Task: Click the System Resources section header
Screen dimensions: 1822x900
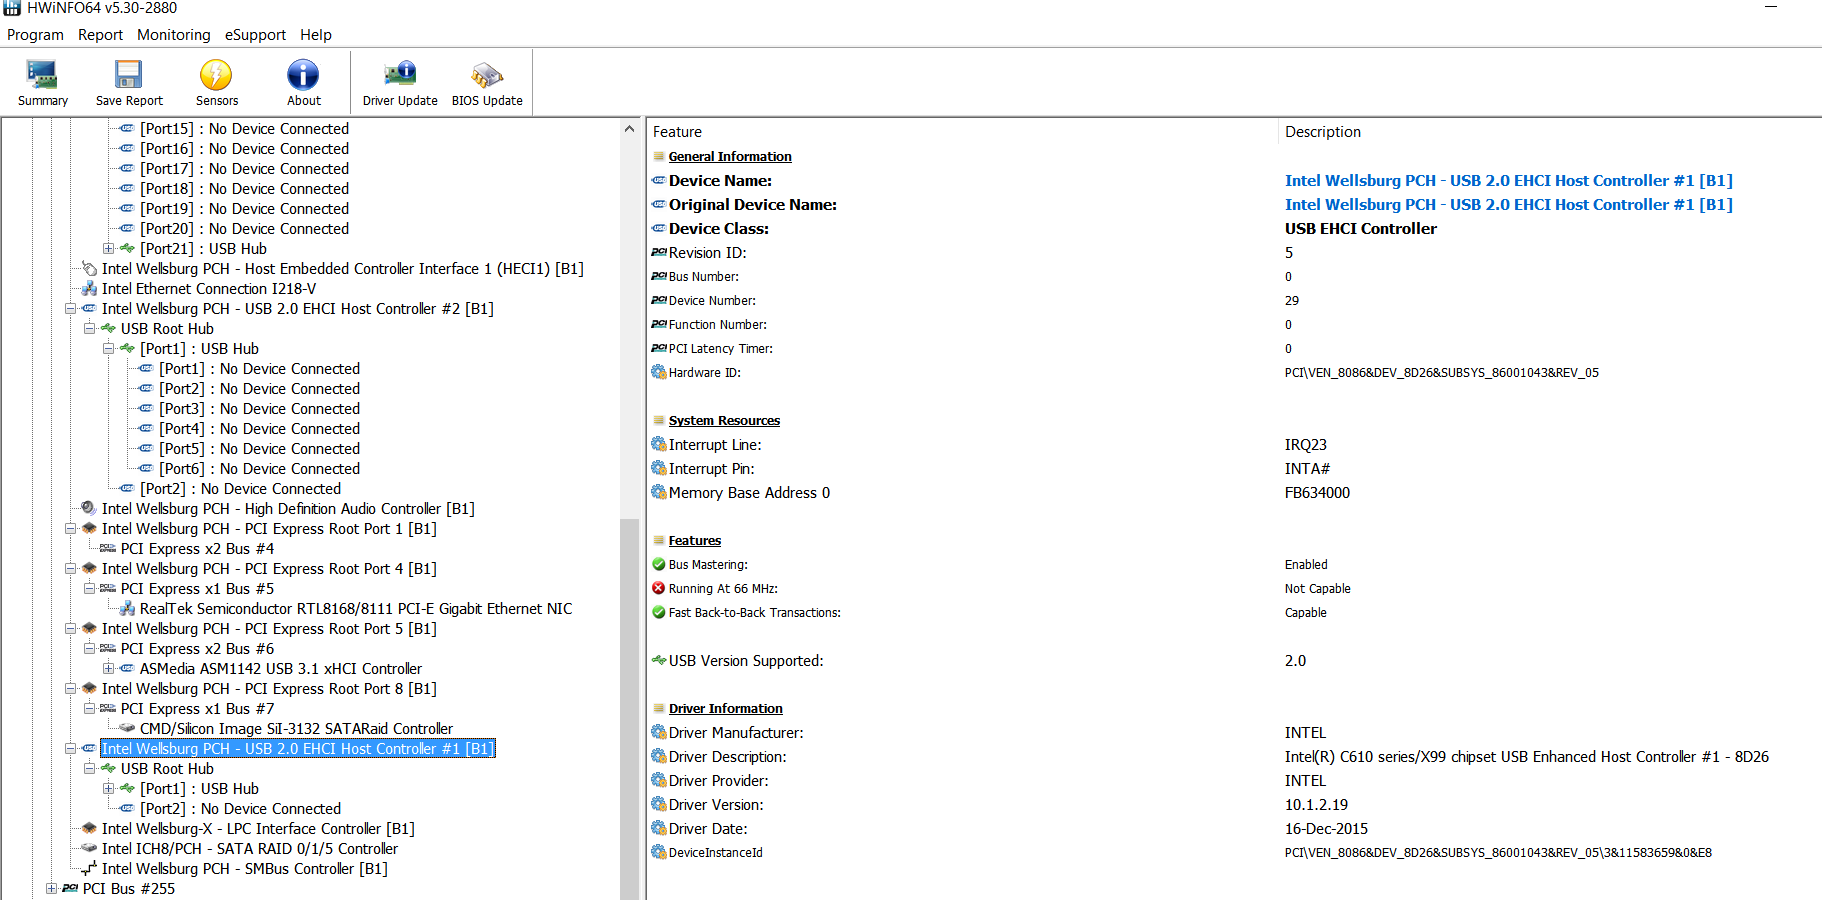Action: (x=724, y=421)
